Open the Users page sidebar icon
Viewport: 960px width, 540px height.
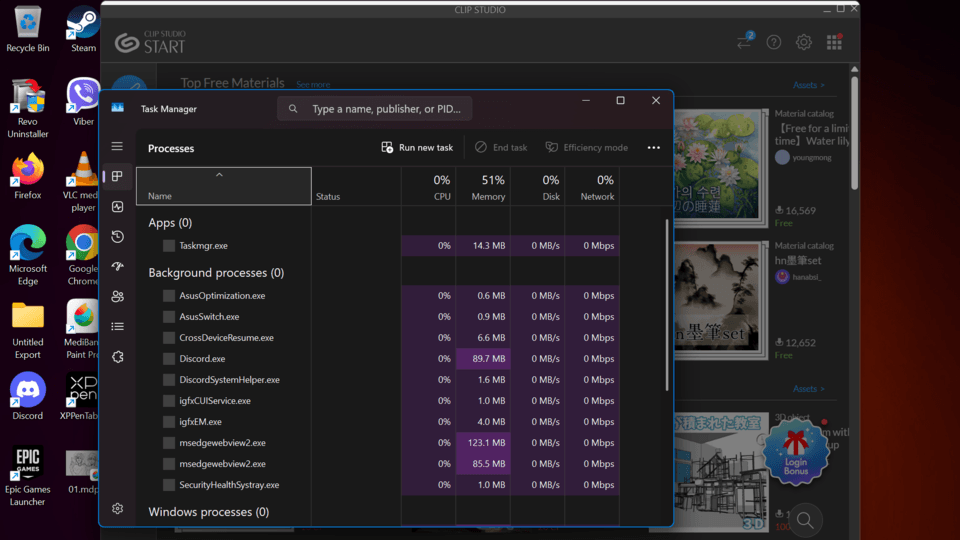(x=118, y=297)
